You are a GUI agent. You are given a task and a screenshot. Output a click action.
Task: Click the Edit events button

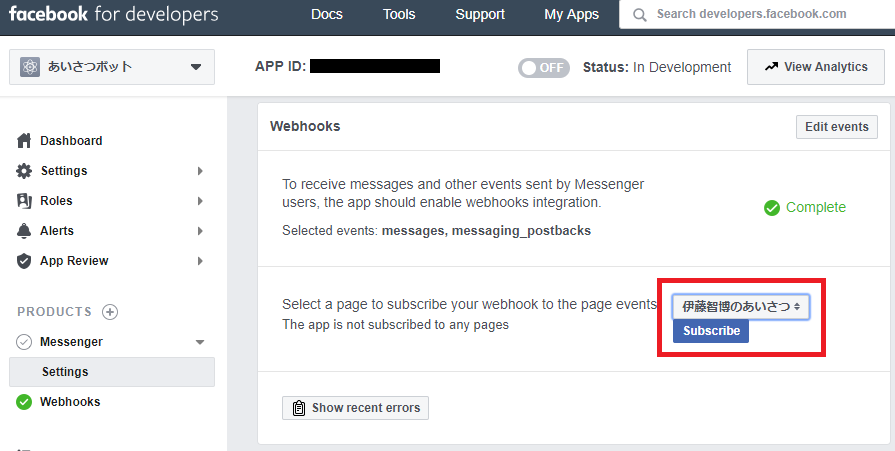tap(837, 127)
